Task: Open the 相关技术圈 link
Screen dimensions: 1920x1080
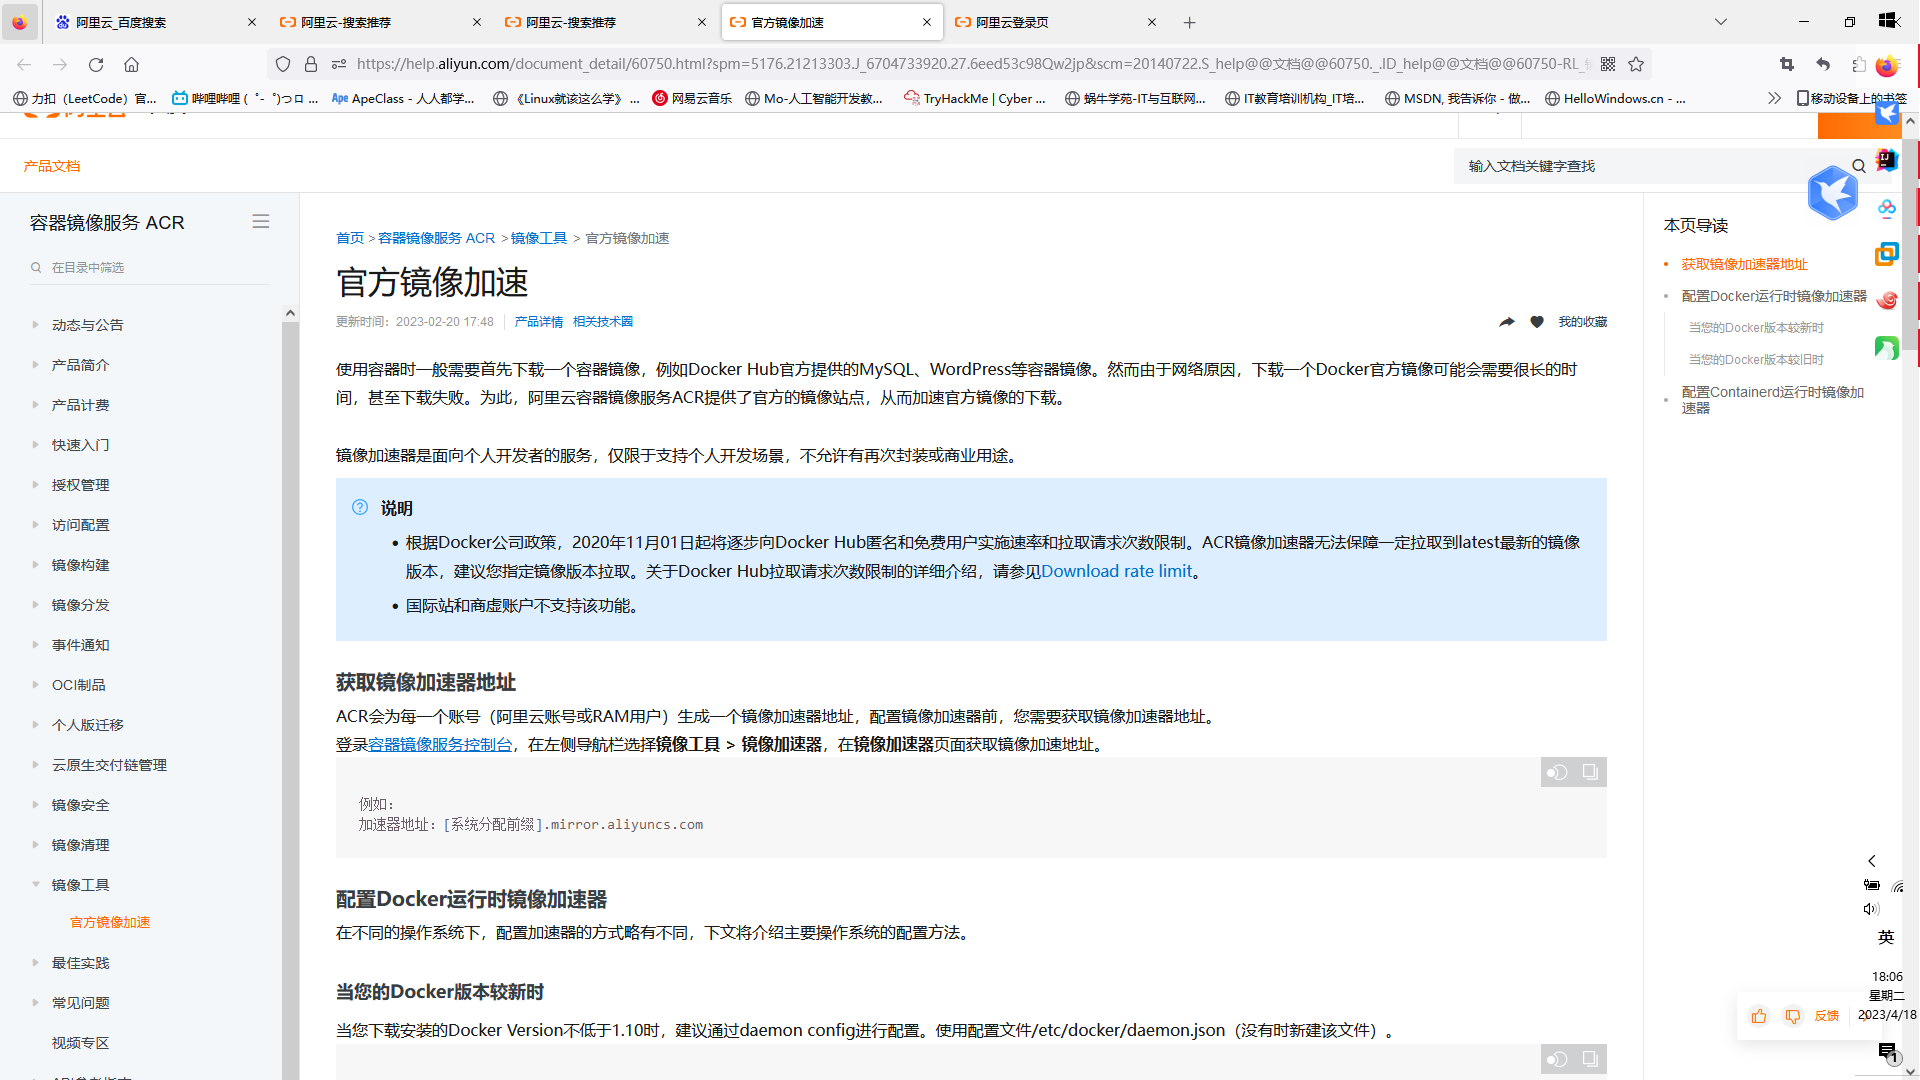Action: [x=603, y=322]
